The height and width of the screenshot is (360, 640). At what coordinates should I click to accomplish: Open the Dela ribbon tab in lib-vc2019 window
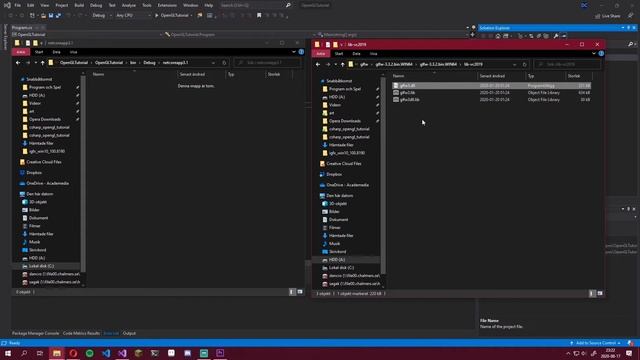coord(356,53)
